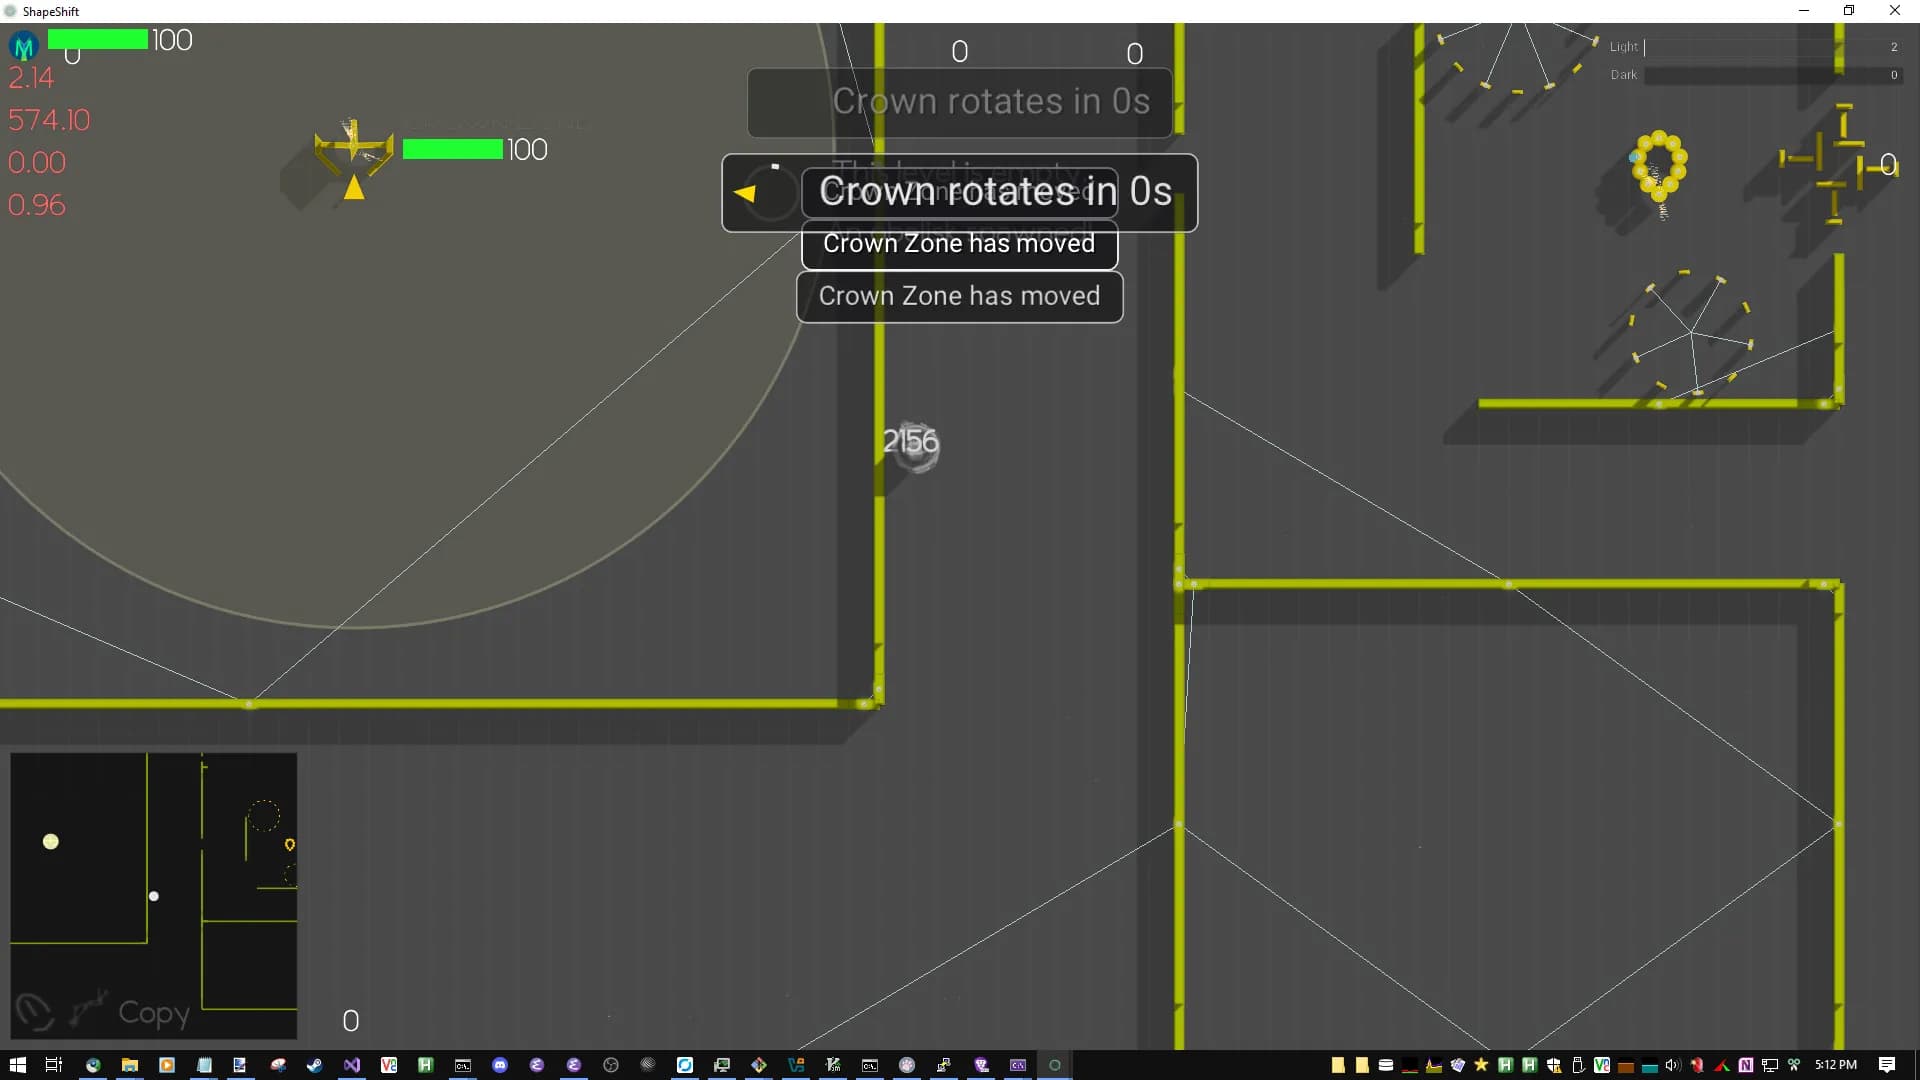Screen dimensions: 1920x1080
Task: Click the Dark team score bar
Action: (1773, 75)
